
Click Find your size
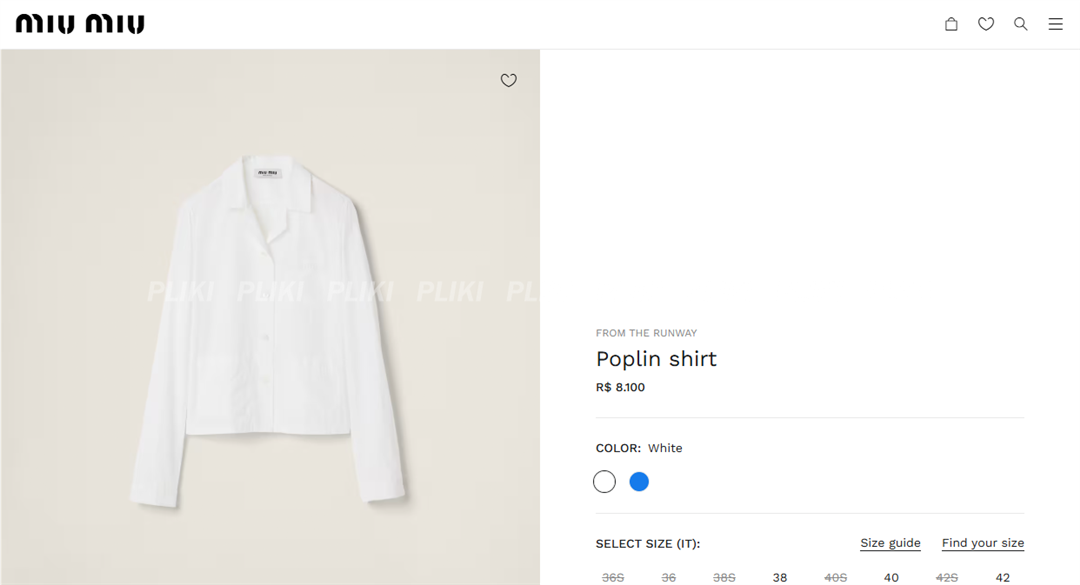pyautogui.click(x=983, y=542)
